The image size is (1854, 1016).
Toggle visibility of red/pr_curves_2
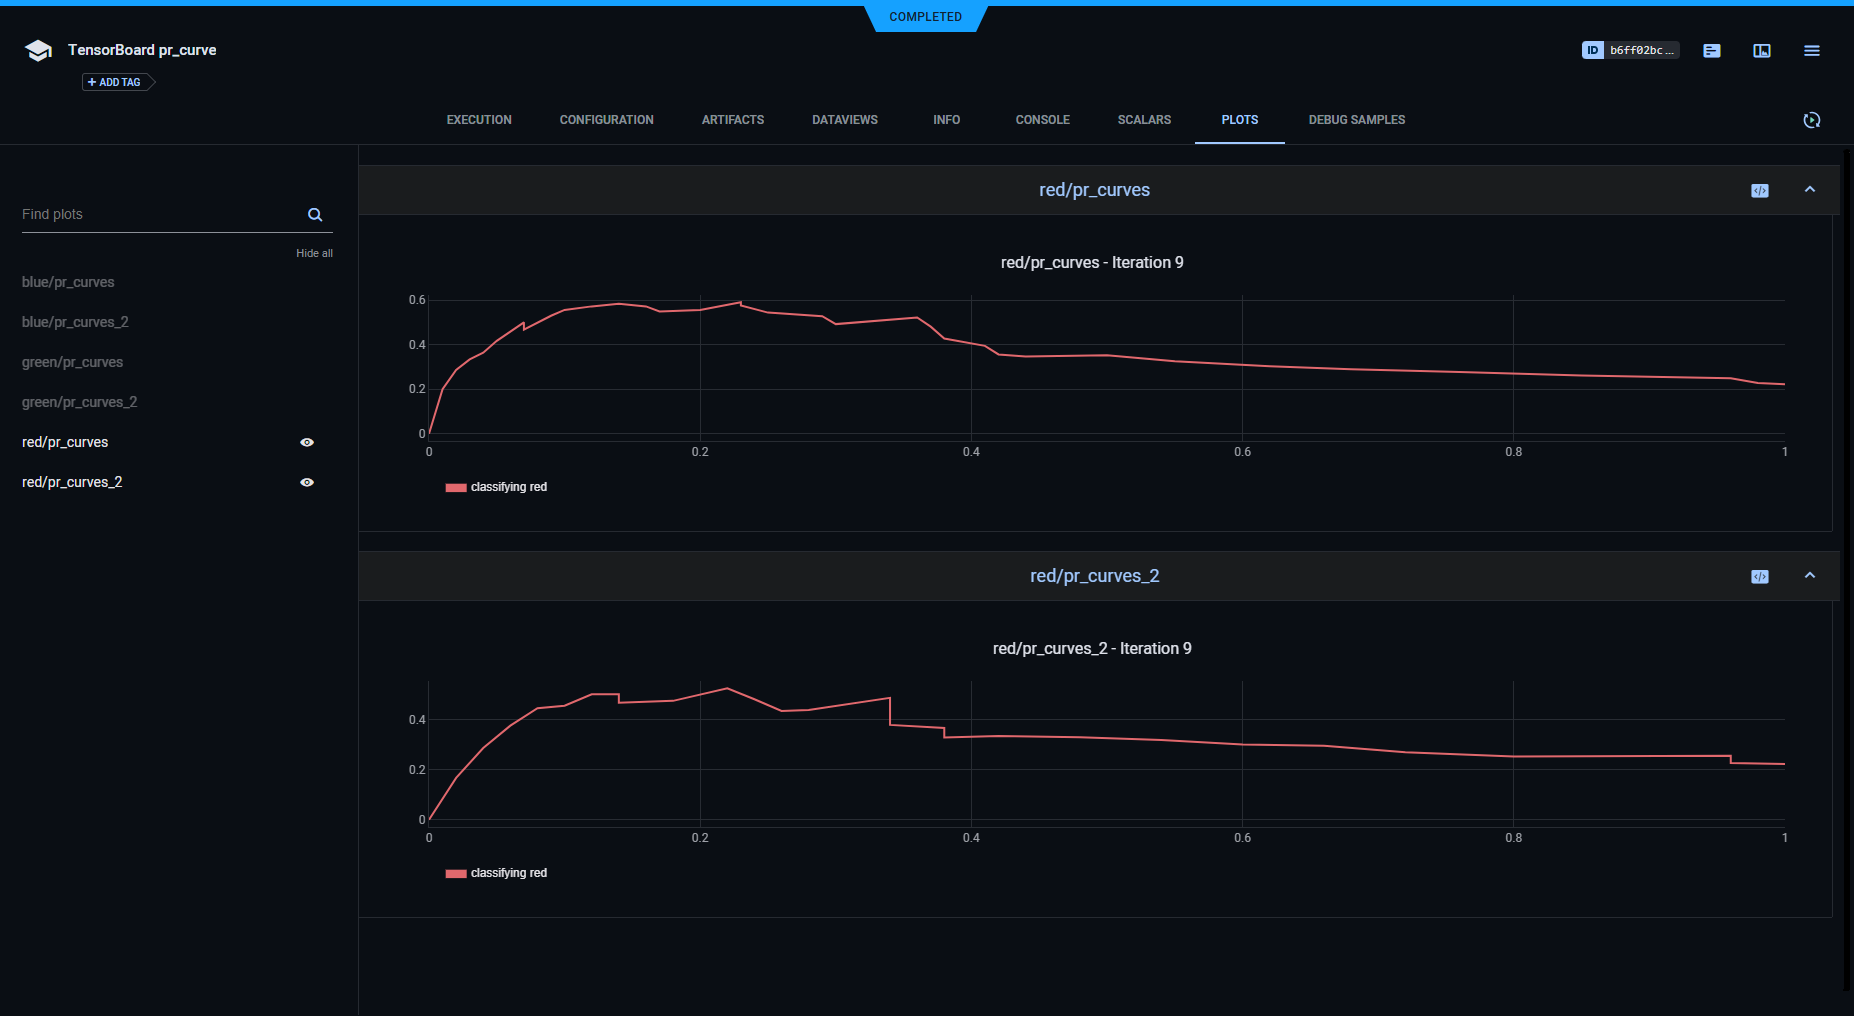[x=307, y=482]
